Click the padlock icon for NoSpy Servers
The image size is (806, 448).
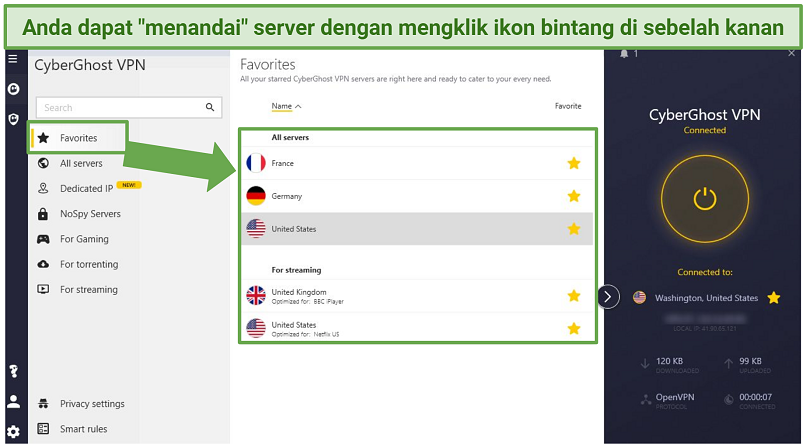click(x=43, y=214)
